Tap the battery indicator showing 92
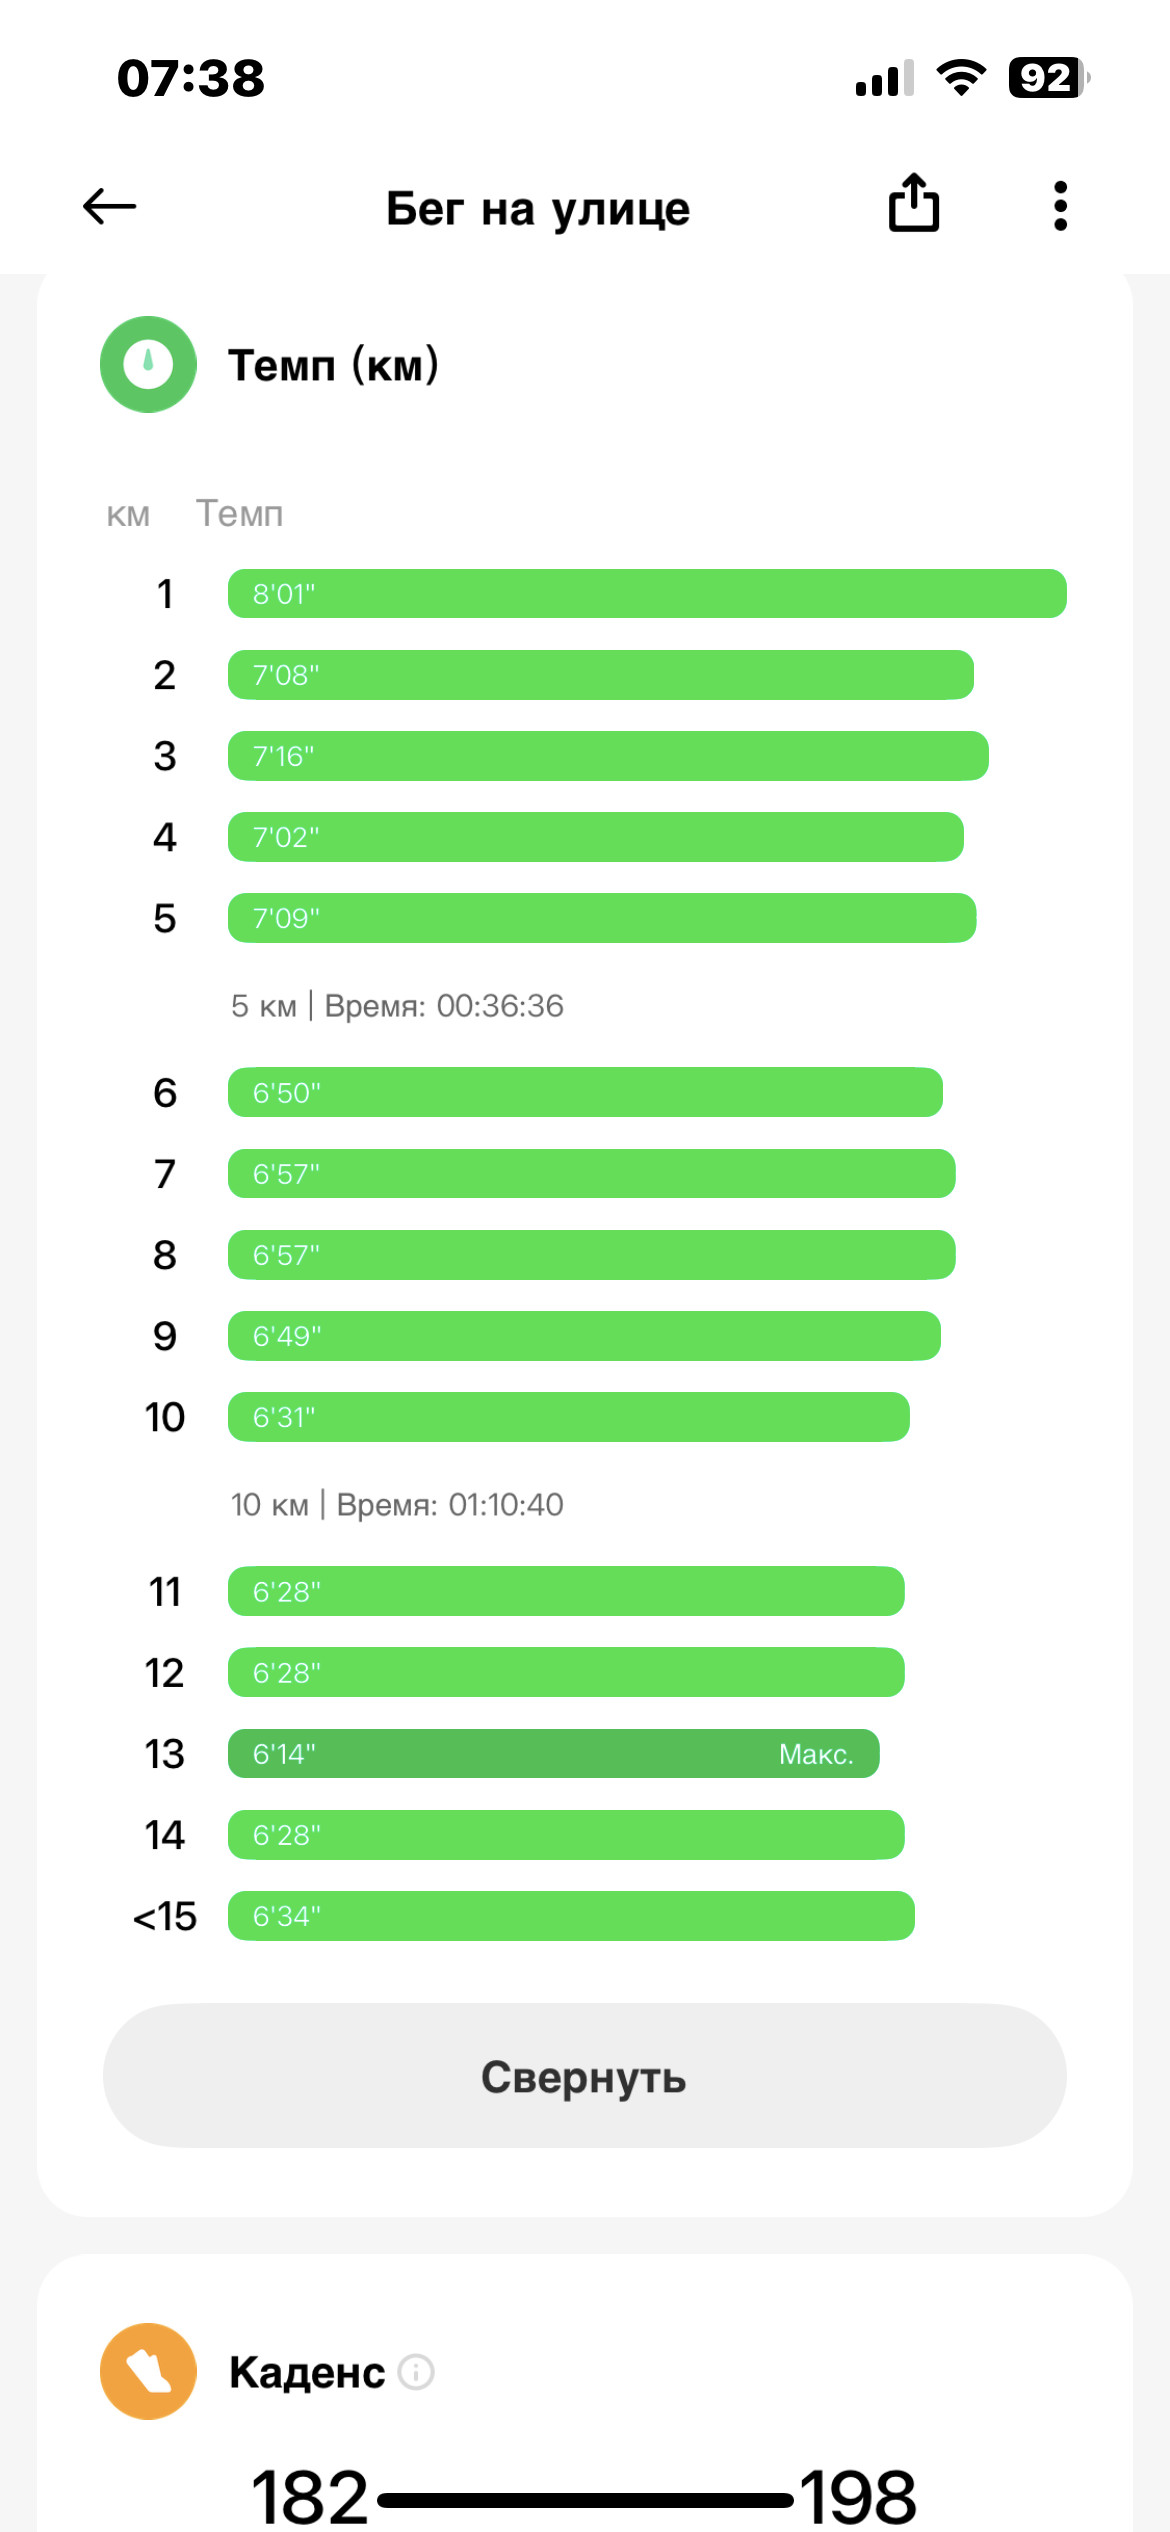The height and width of the screenshot is (2532, 1170). (1047, 78)
